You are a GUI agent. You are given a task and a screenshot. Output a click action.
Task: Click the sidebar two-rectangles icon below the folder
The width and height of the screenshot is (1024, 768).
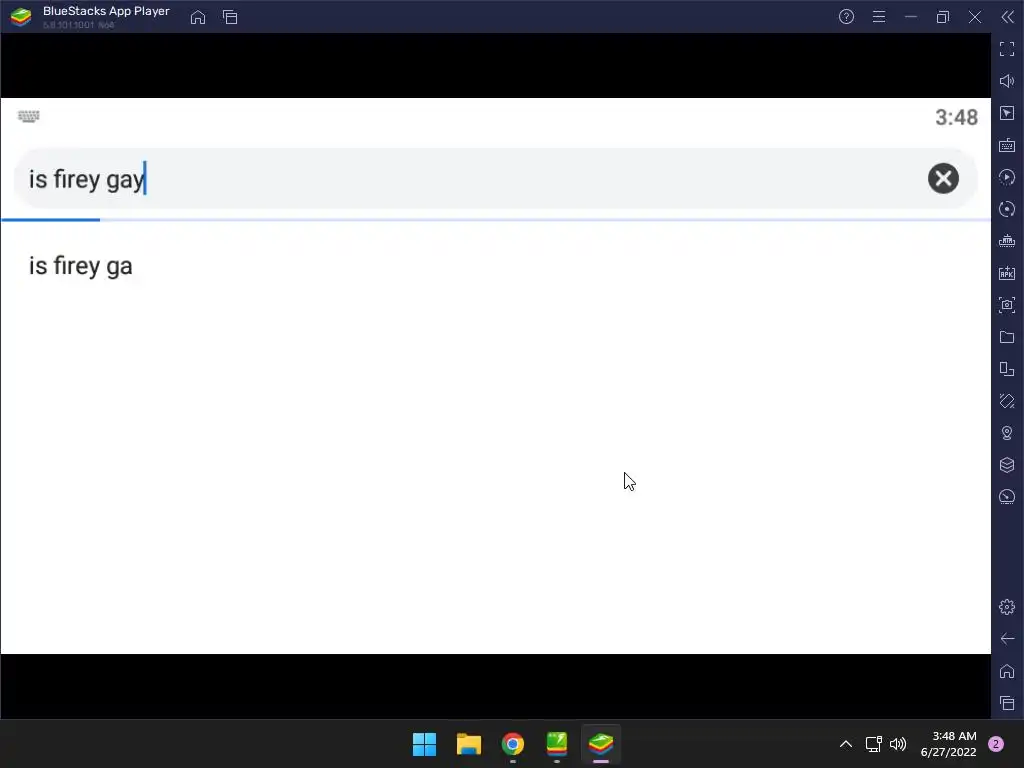click(1007, 369)
